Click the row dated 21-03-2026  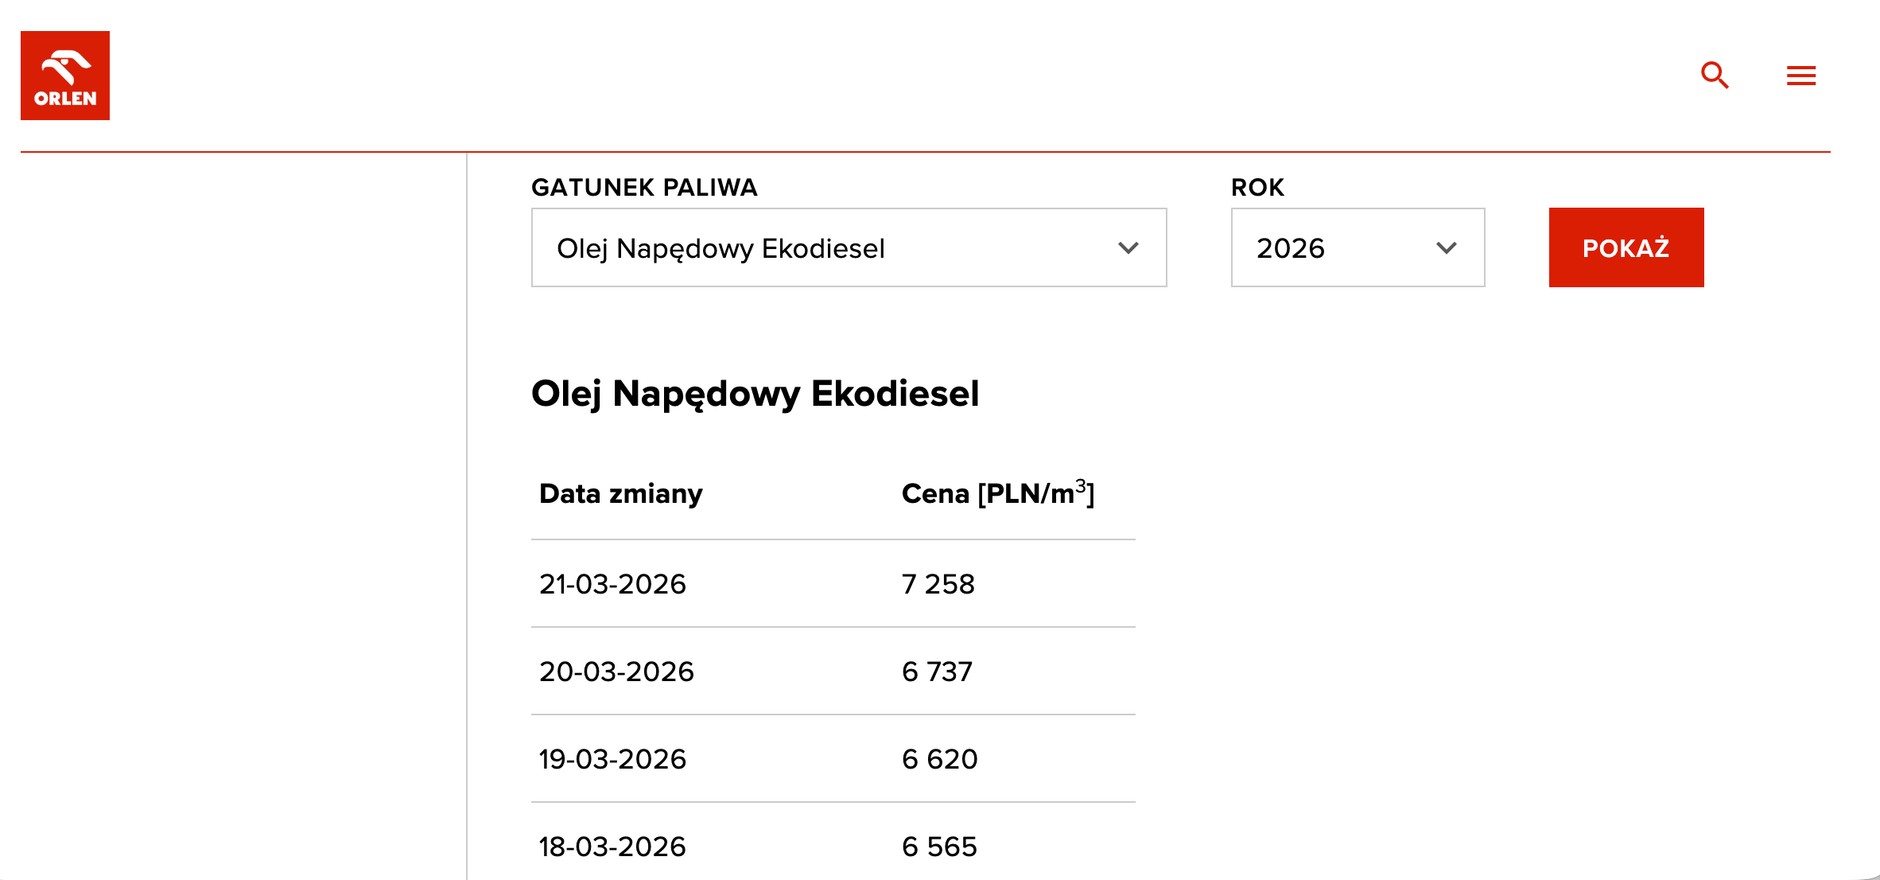pyautogui.click(x=613, y=584)
